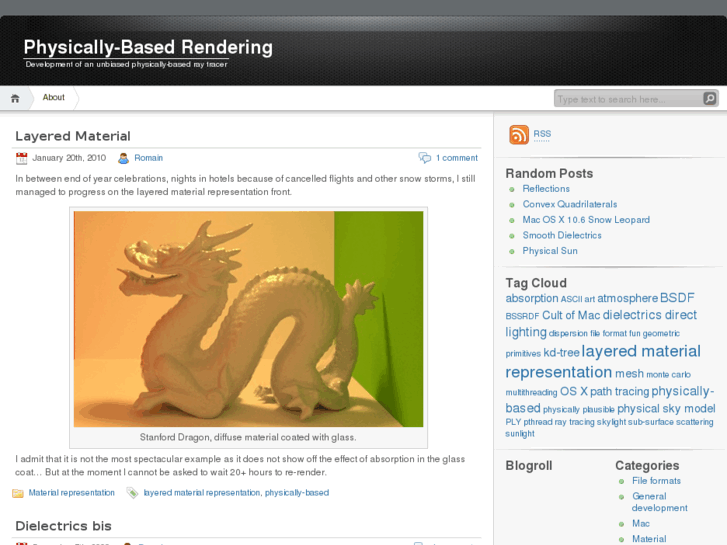Select the atmosphere tag

click(x=627, y=298)
